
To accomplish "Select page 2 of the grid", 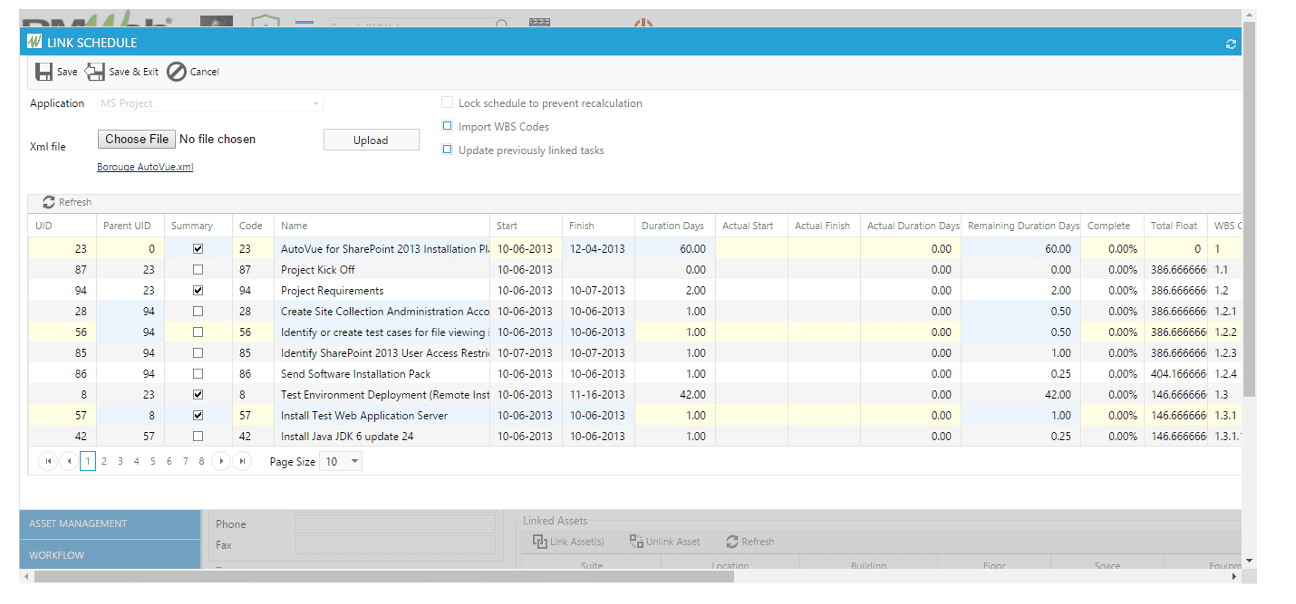I will (x=104, y=461).
